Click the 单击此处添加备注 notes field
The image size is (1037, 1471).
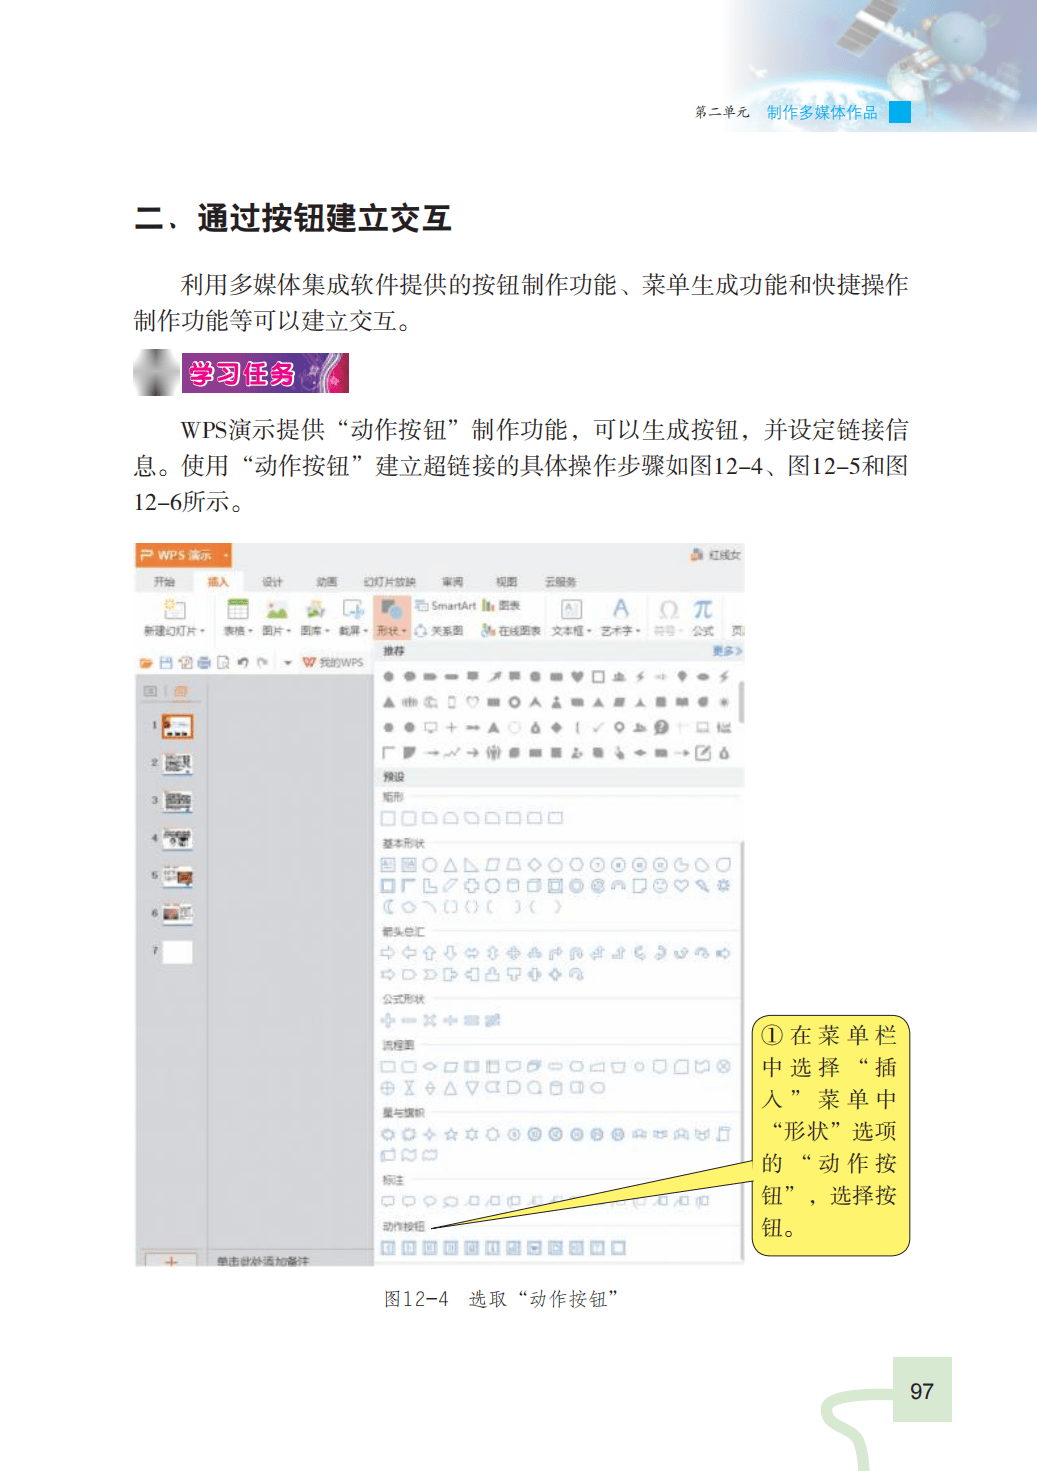click(x=264, y=1261)
